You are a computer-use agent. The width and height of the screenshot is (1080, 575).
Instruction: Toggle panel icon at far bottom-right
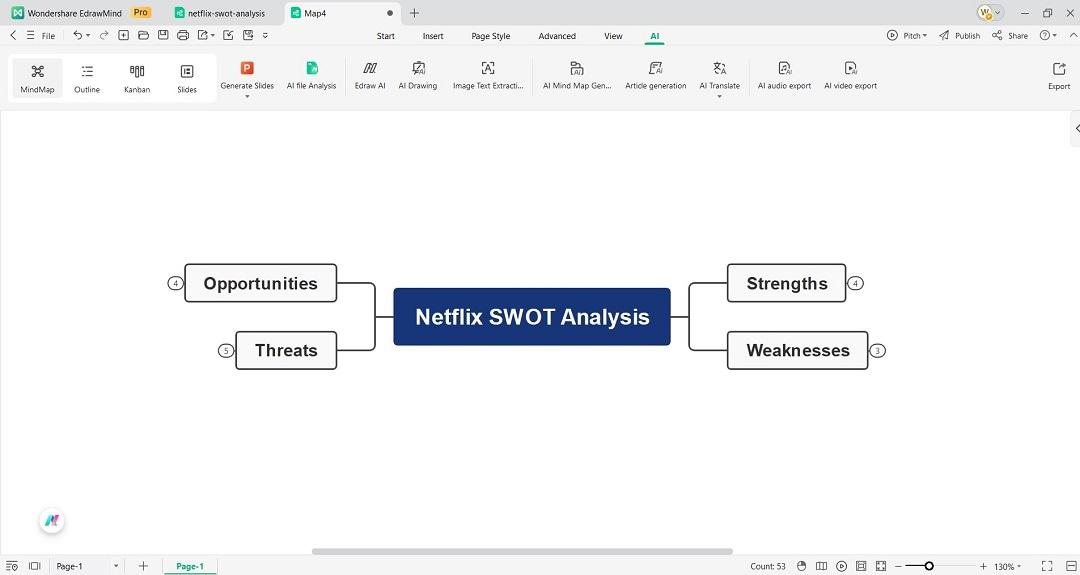[x=1070, y=566]
